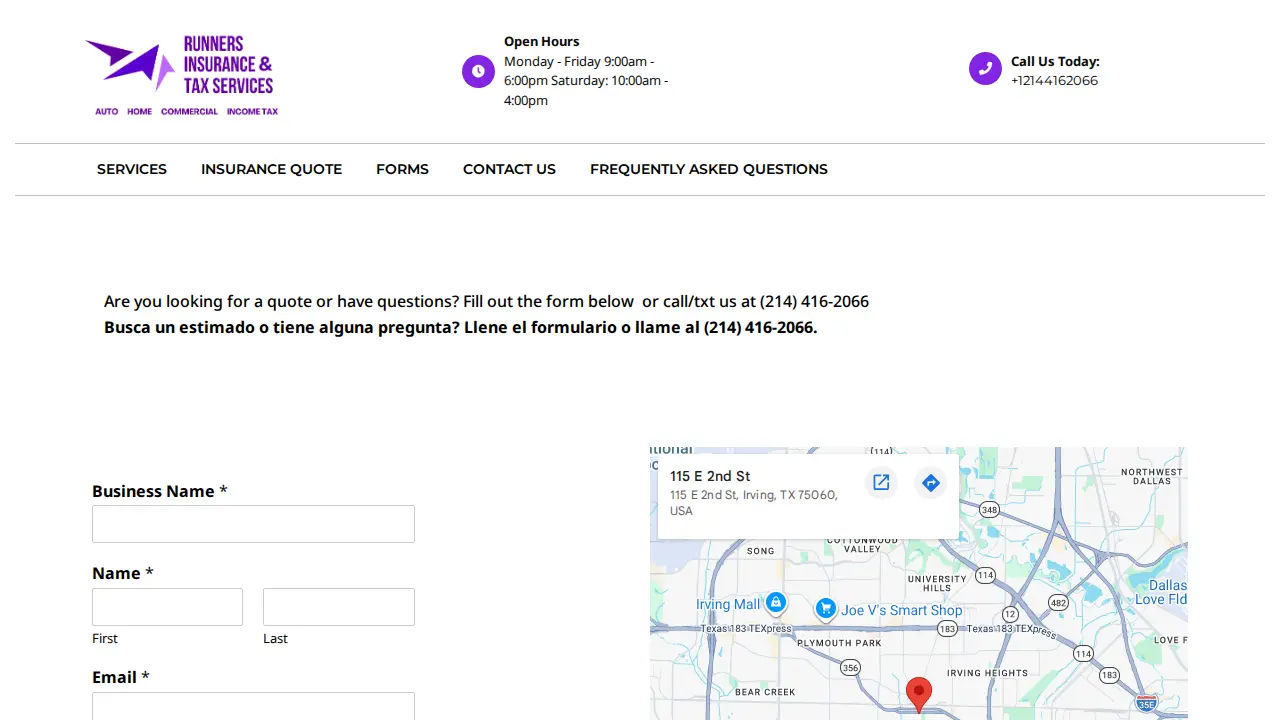Click the Runners Insurance & Tax Services logo

coord(182,77)
